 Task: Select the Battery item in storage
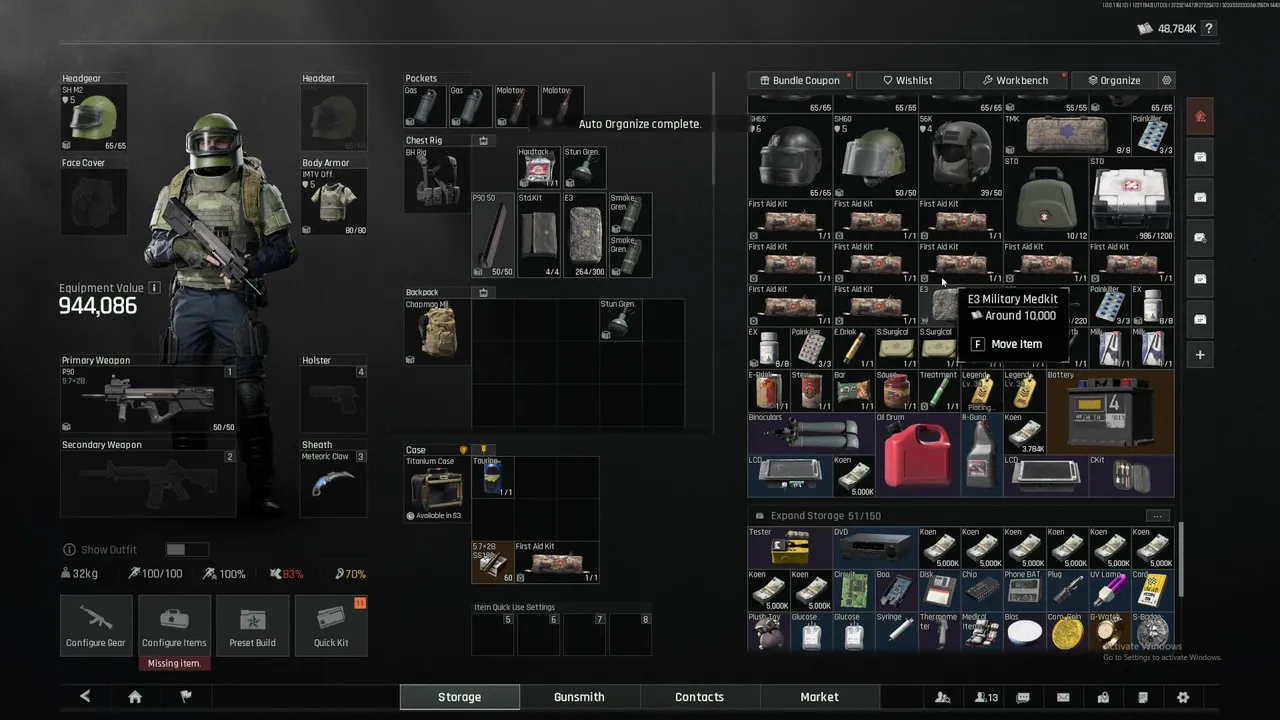coord(1110,411)
